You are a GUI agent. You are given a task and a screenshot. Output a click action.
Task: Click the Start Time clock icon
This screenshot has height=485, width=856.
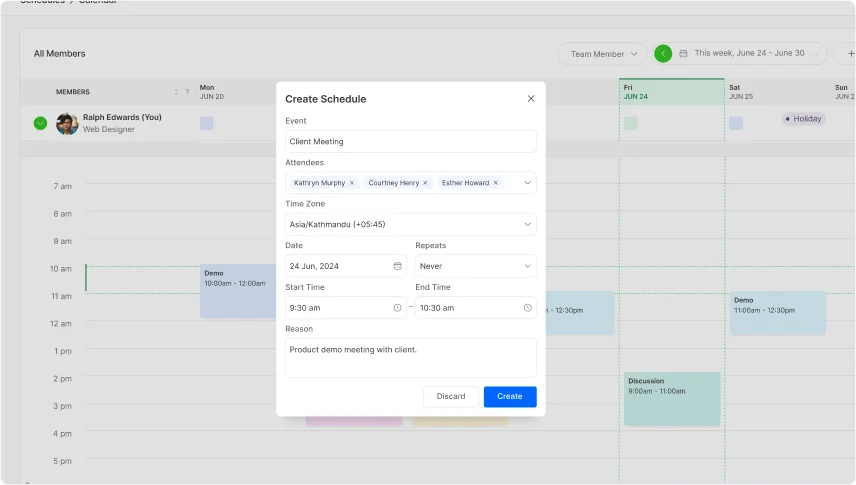[397, 308]
